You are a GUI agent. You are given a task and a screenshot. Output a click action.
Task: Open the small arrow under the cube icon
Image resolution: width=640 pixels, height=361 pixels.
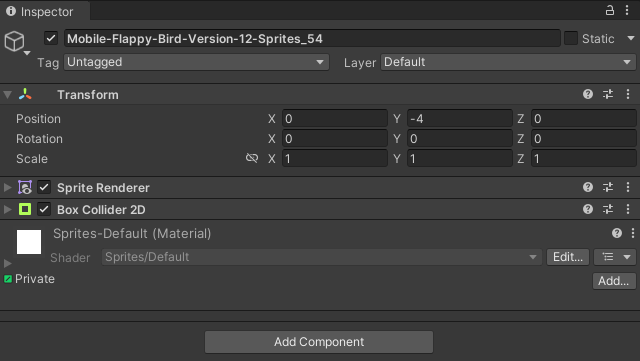(27, 53)
